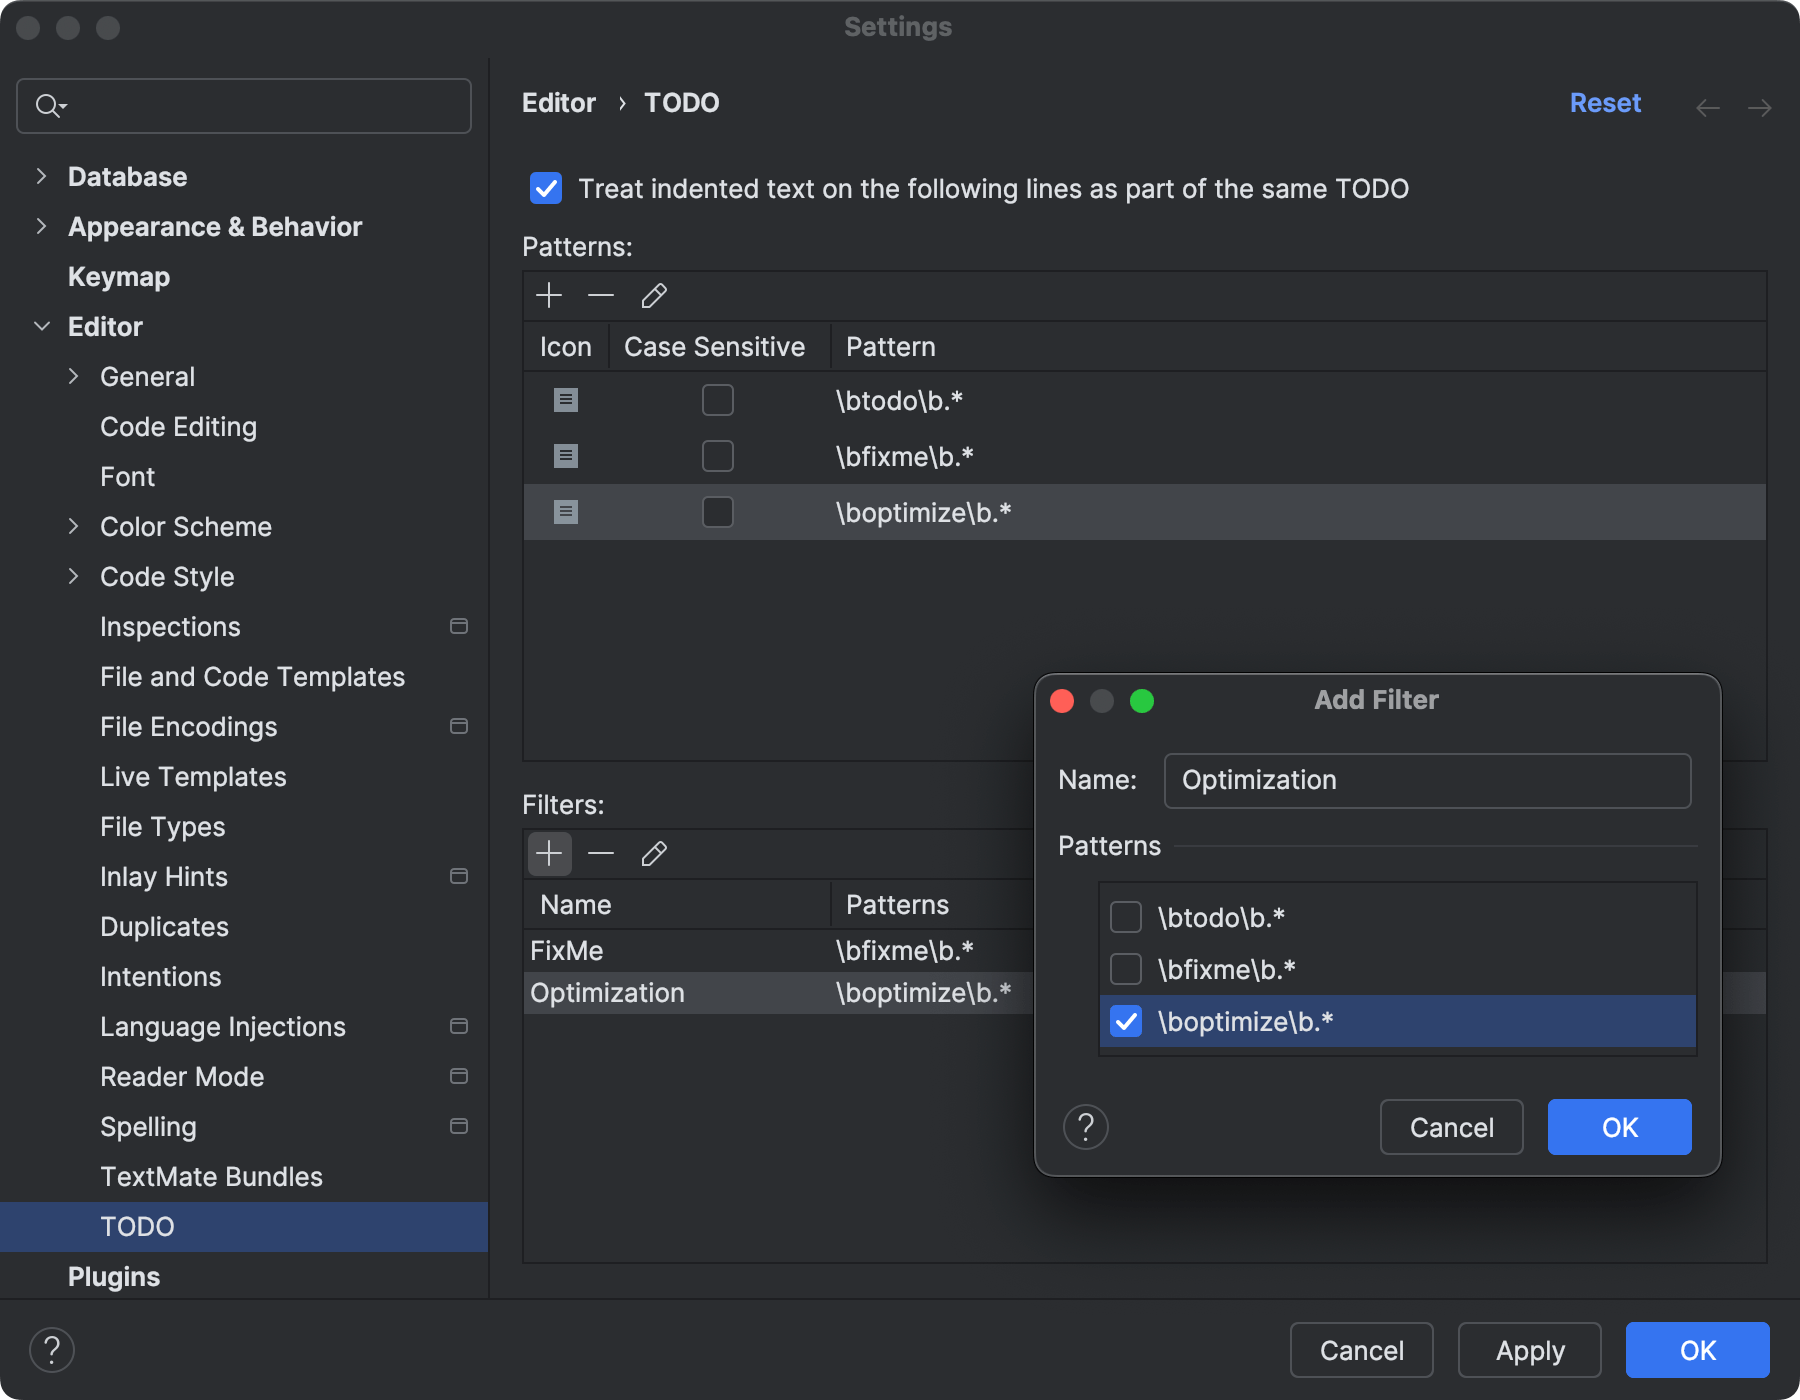Image resolution: width=1800 pixels, height=1400 pixels.
Task: Uncheck treat indented text as same TODO
Action: click(x=545, y=188)
